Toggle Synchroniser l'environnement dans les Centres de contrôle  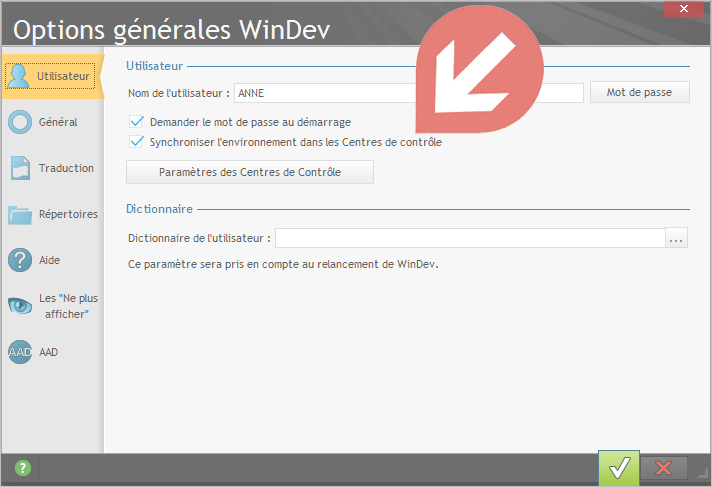(137, 142)
